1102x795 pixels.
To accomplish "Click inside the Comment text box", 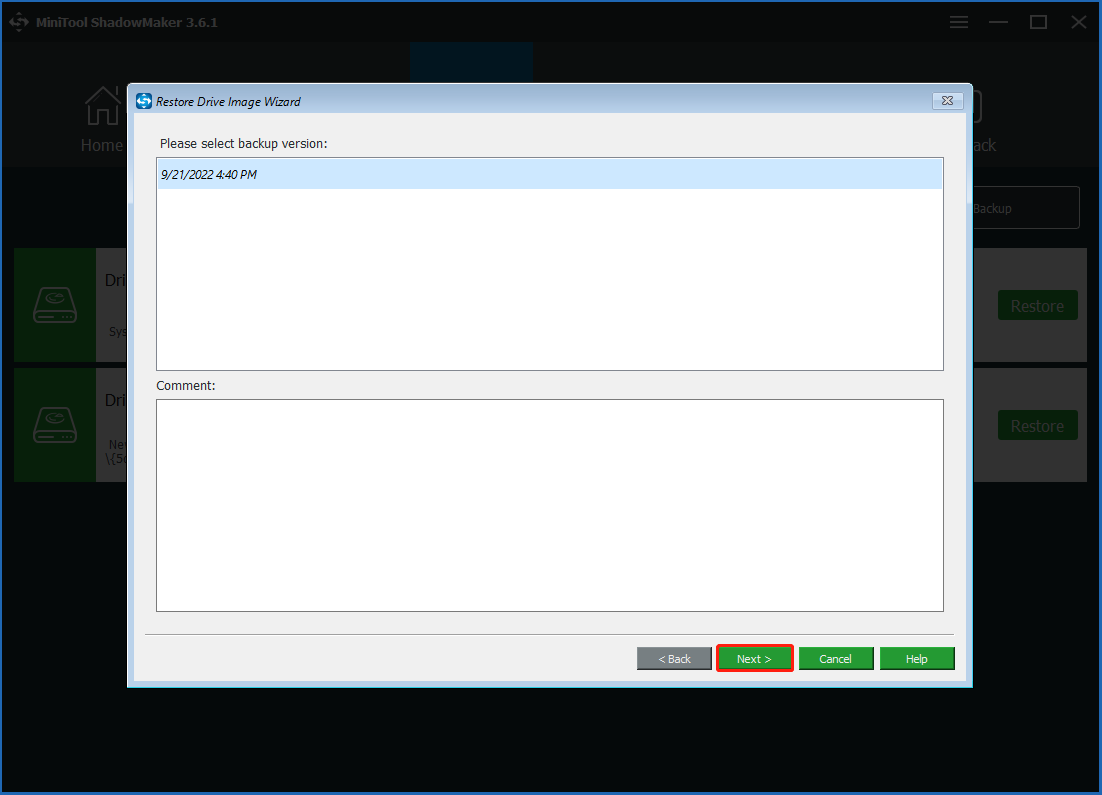I will tap(549, 505).
